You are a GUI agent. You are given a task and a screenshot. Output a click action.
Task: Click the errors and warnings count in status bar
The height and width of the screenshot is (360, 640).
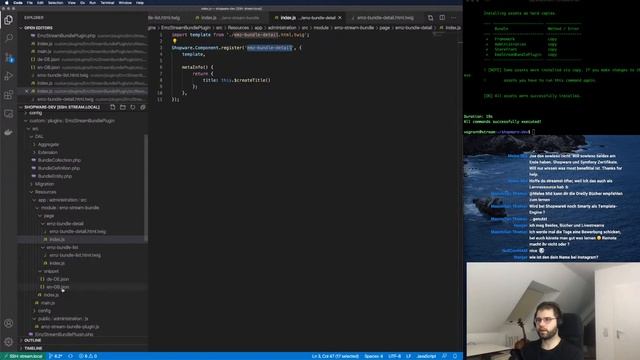(x=88, y=356)
